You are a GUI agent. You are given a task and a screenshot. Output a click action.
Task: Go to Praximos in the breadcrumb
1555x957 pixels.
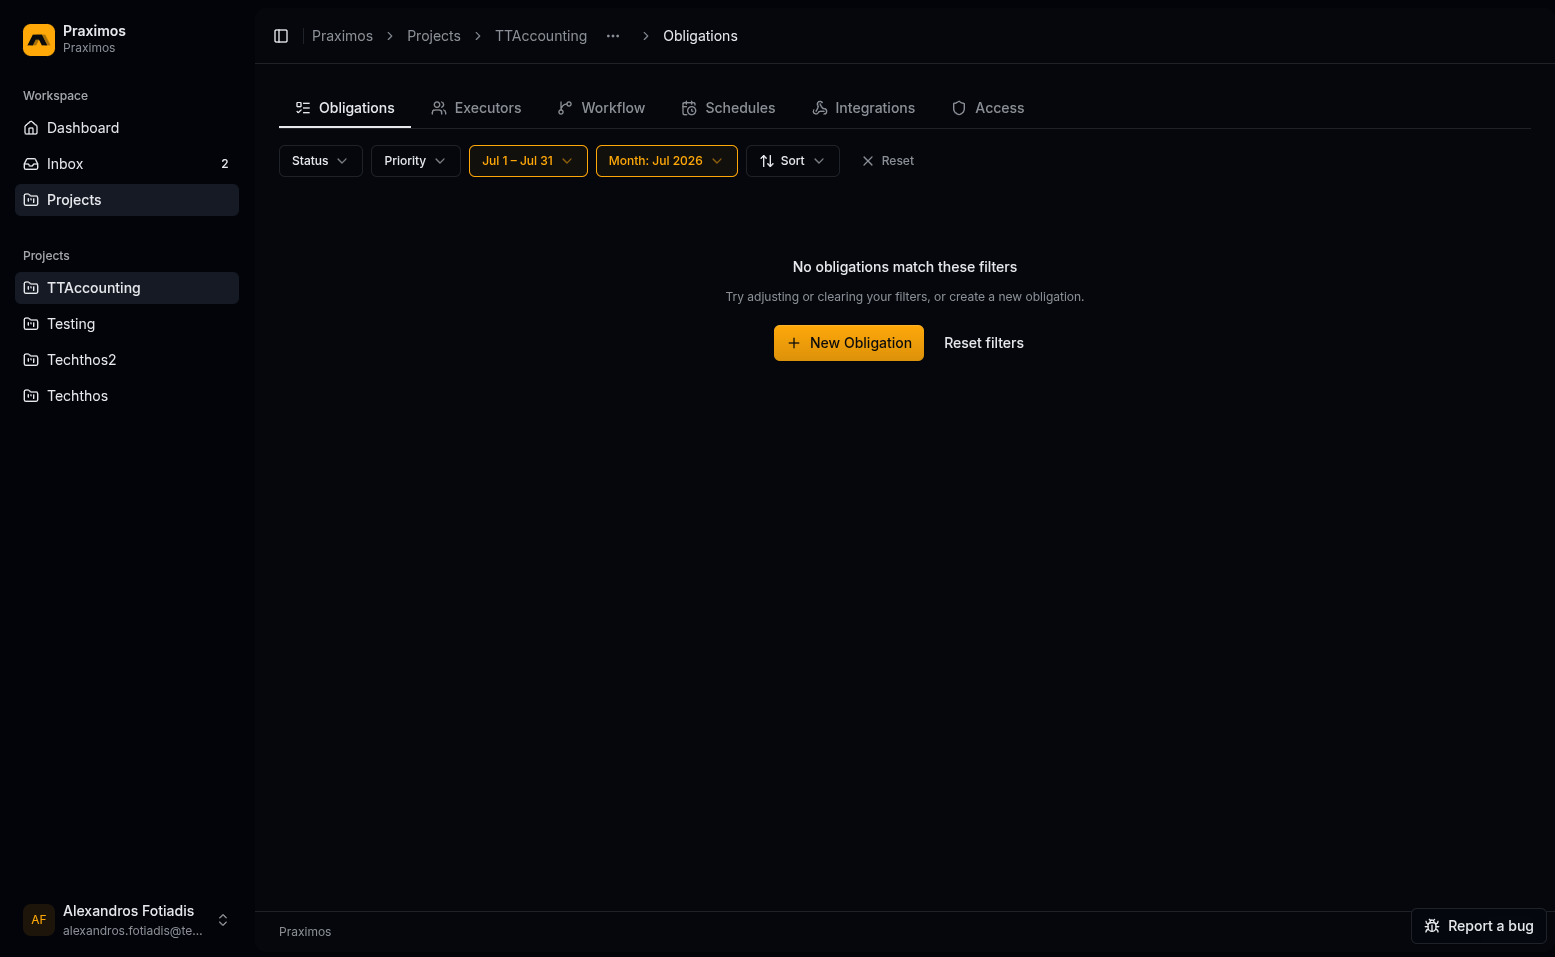click(x=342, y=36)
